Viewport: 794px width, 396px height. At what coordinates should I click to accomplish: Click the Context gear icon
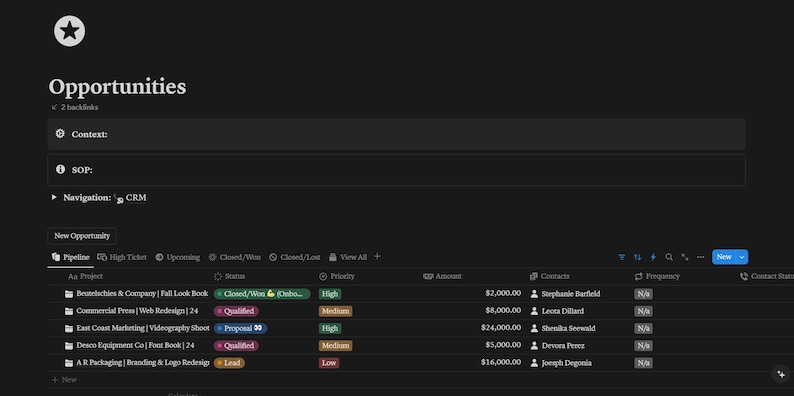pyautogui.click(x=60, y=134)
